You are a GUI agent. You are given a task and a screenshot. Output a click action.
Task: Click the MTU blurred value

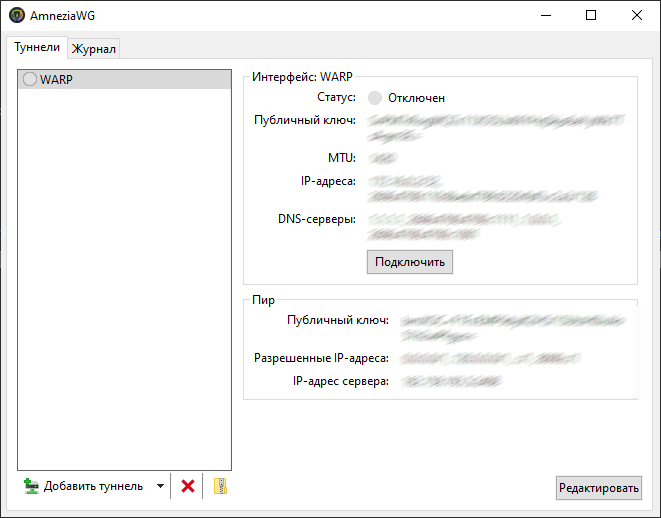click(382, 158)
